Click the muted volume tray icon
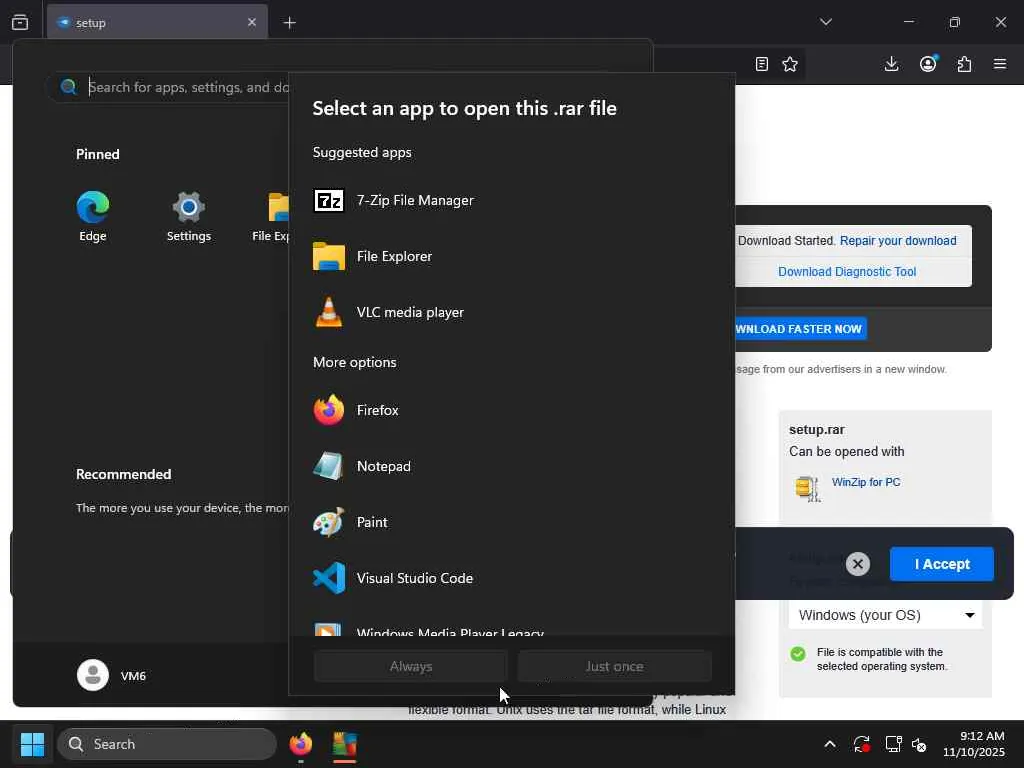The height and width of the screenshot is (768, 1024). coord(919,744)
